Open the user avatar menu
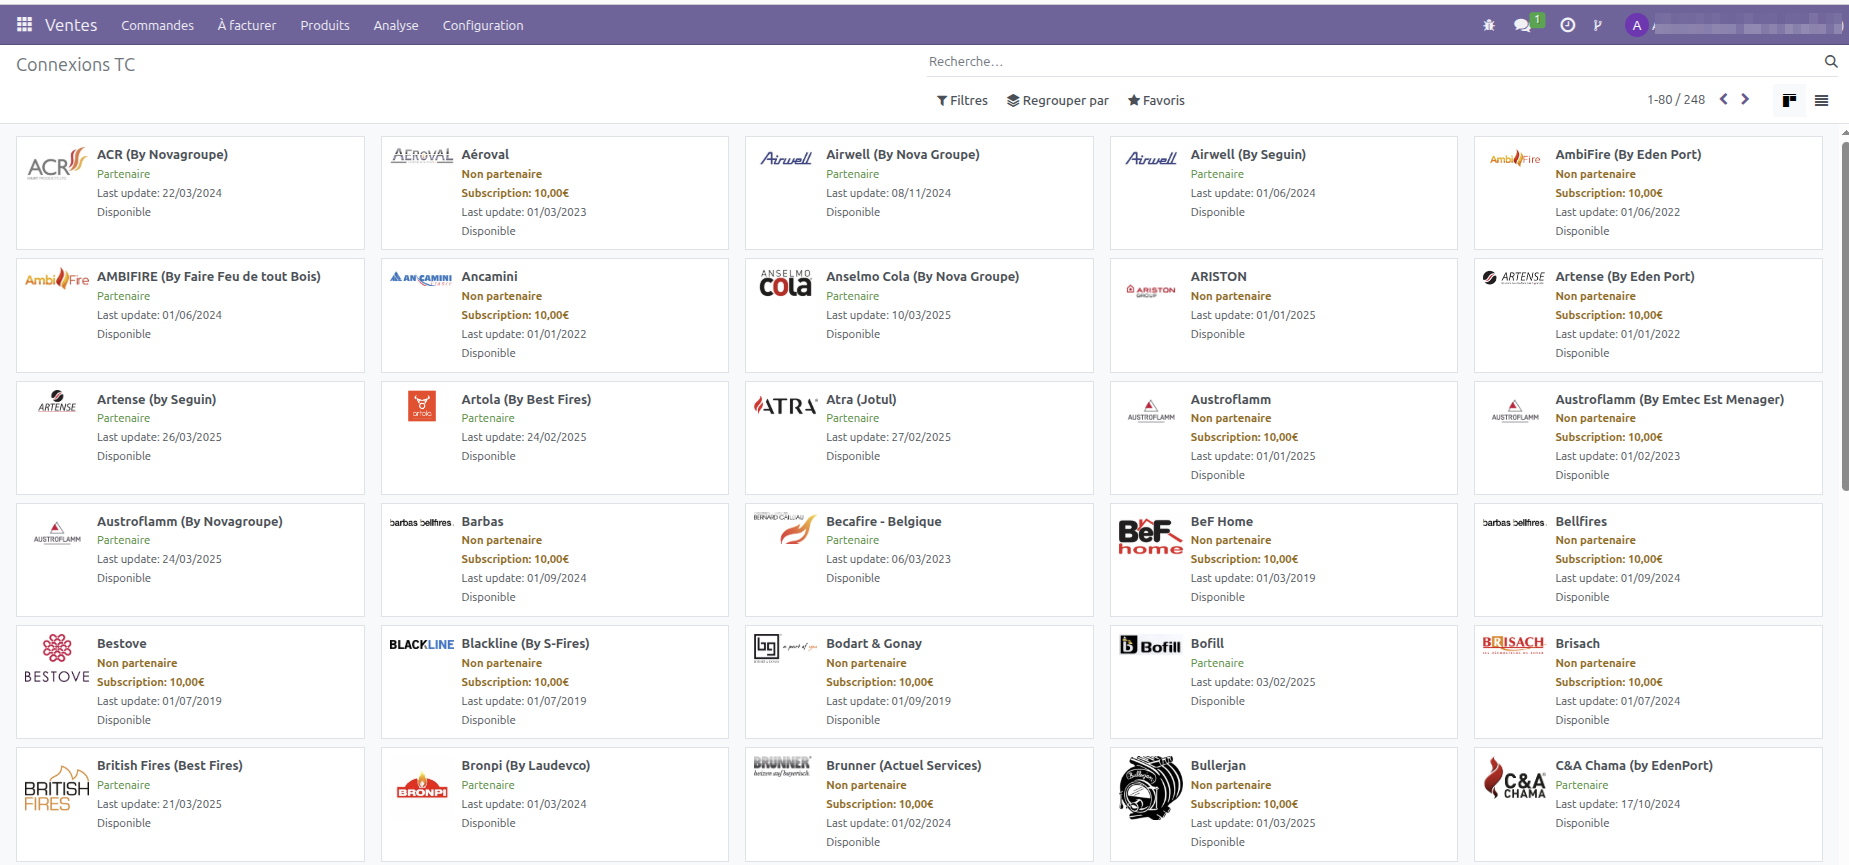 pos(1637,26)
